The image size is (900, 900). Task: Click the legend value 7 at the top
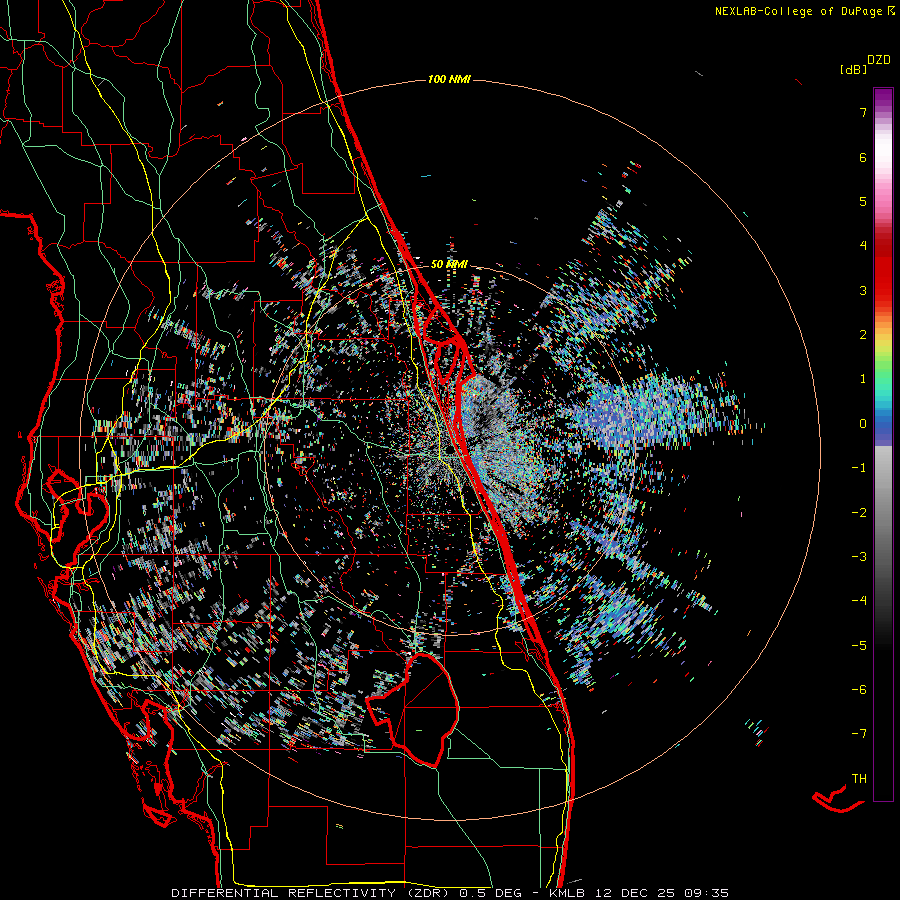863,112
